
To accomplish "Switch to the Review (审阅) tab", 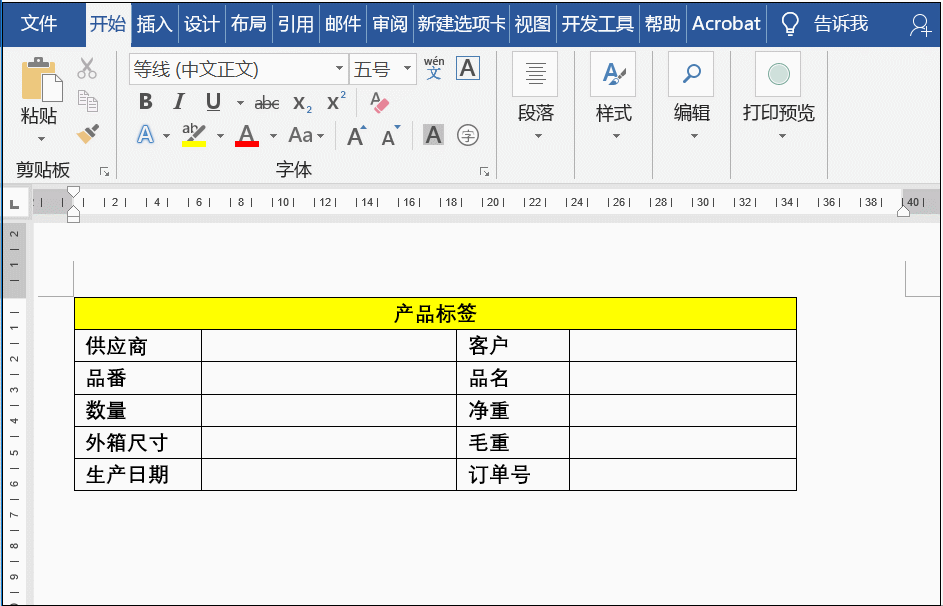I will coord(390,24).
